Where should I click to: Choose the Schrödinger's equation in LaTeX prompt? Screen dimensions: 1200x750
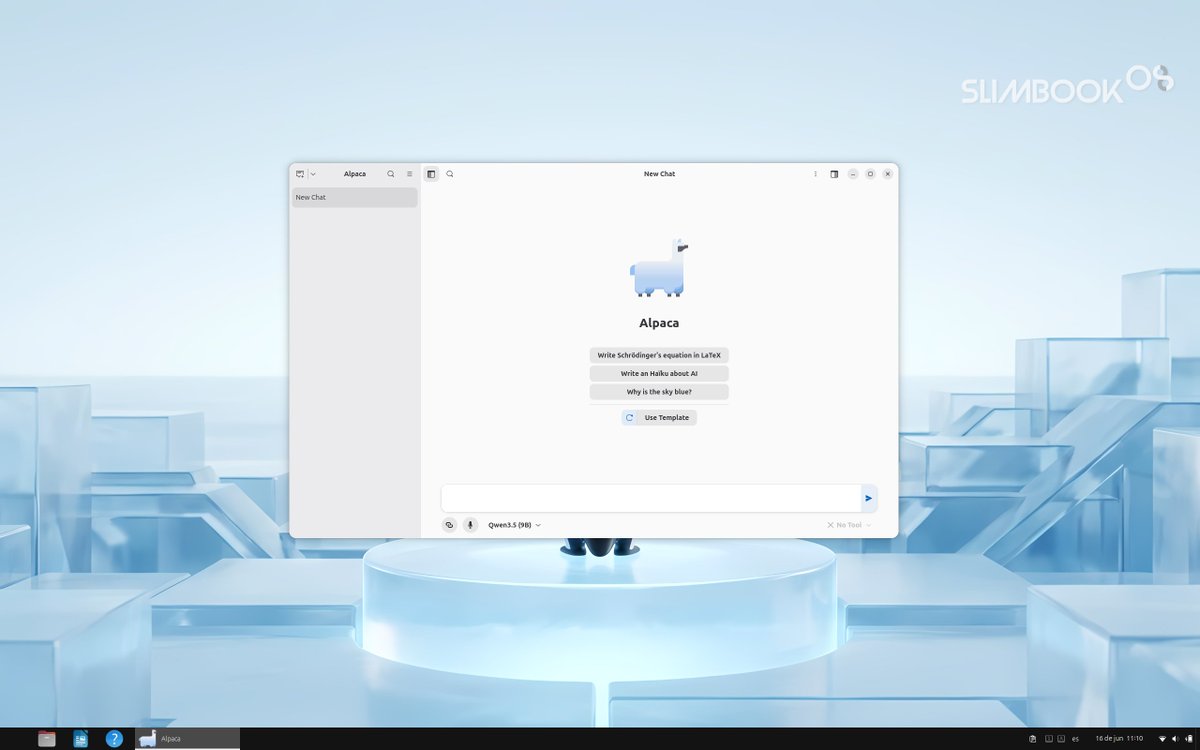pyautogui.click(x=659, y=355)
